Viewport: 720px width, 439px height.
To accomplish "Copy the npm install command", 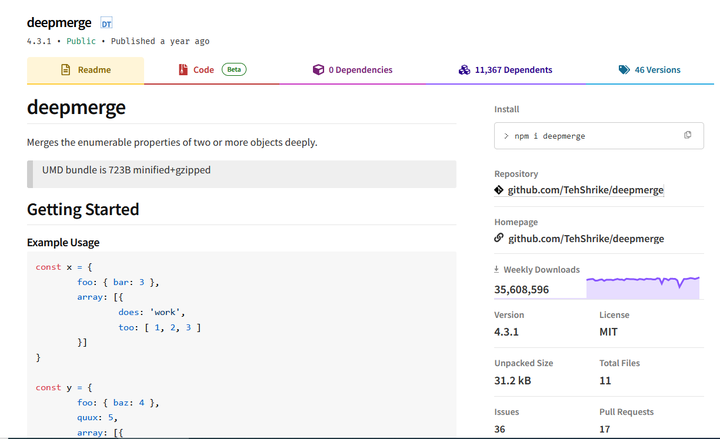I will click(687, 135).
